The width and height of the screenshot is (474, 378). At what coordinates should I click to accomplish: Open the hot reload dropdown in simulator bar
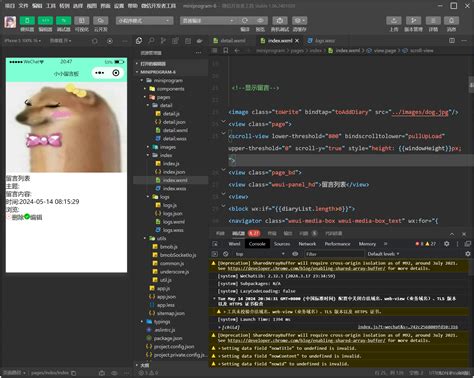pyautogui.click(x=60, y=41)
